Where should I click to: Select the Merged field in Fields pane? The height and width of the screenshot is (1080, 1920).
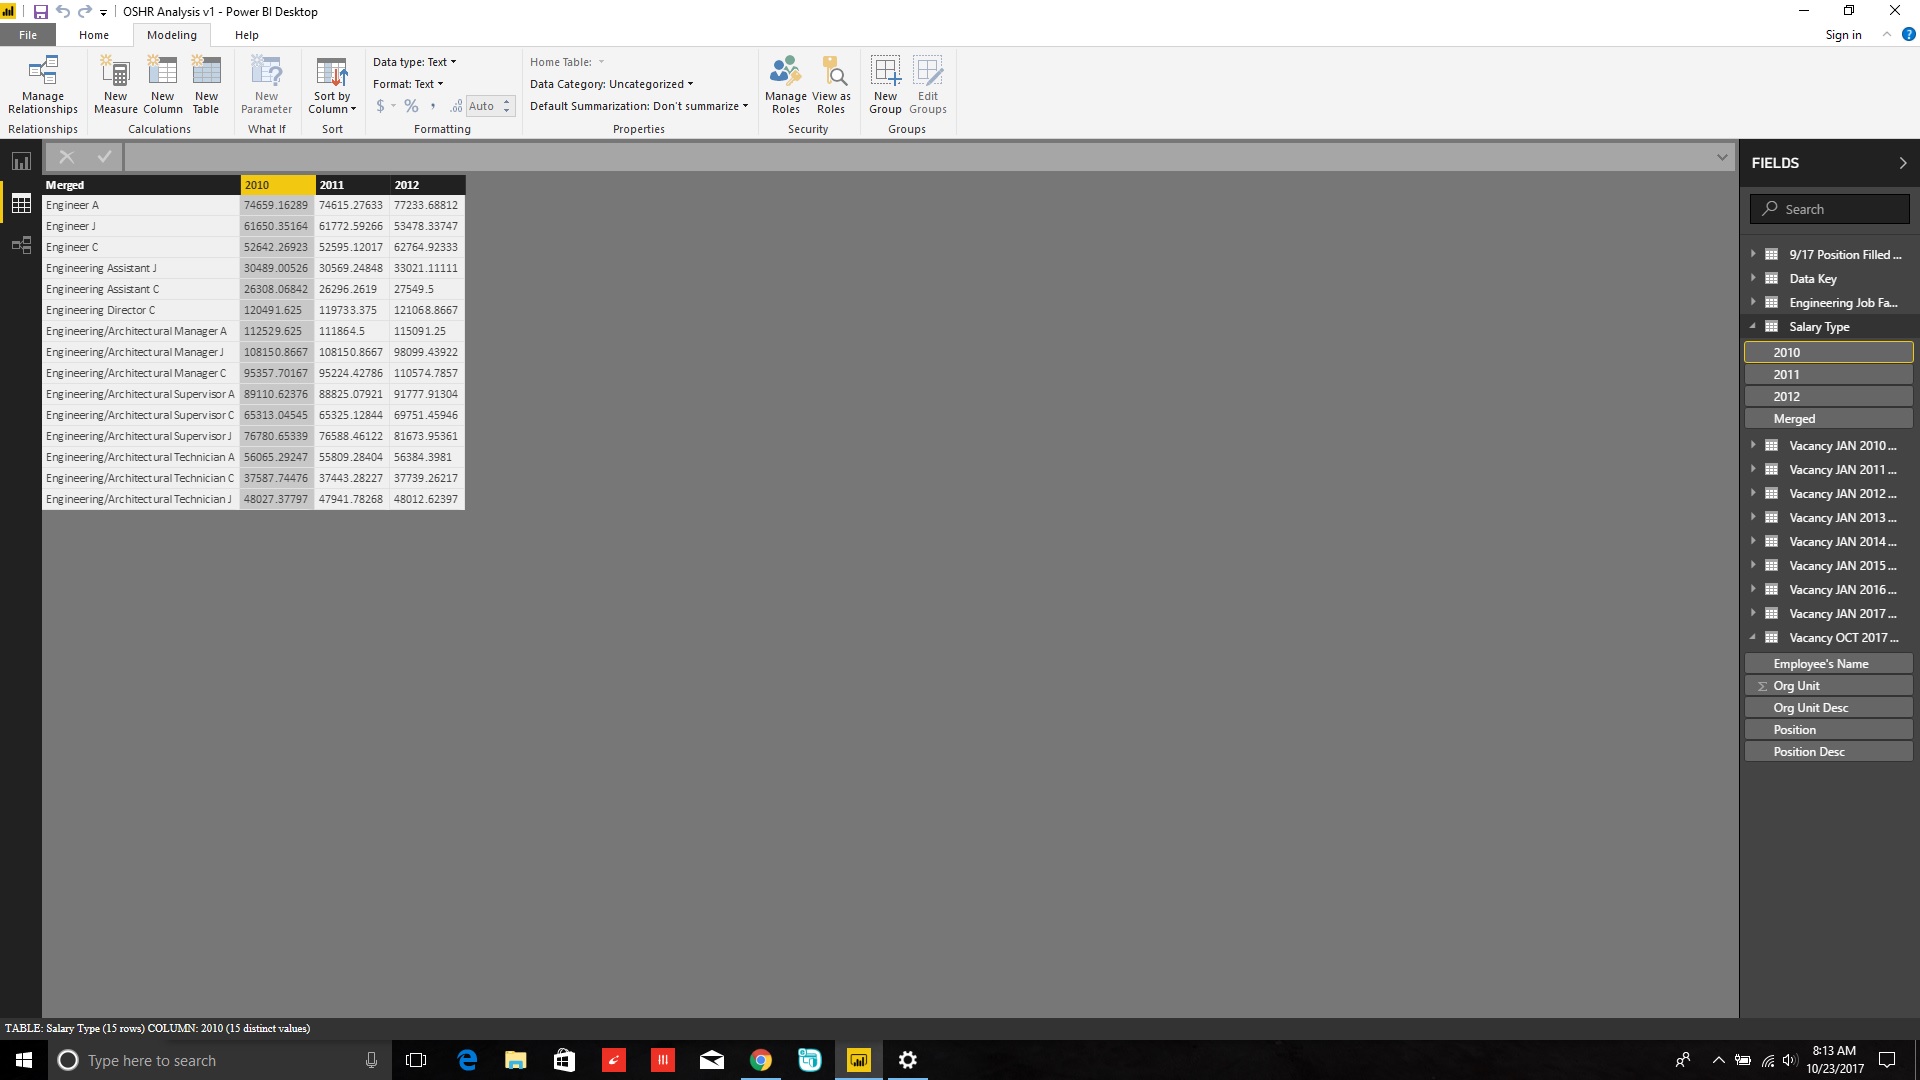tap(1828, 418)
